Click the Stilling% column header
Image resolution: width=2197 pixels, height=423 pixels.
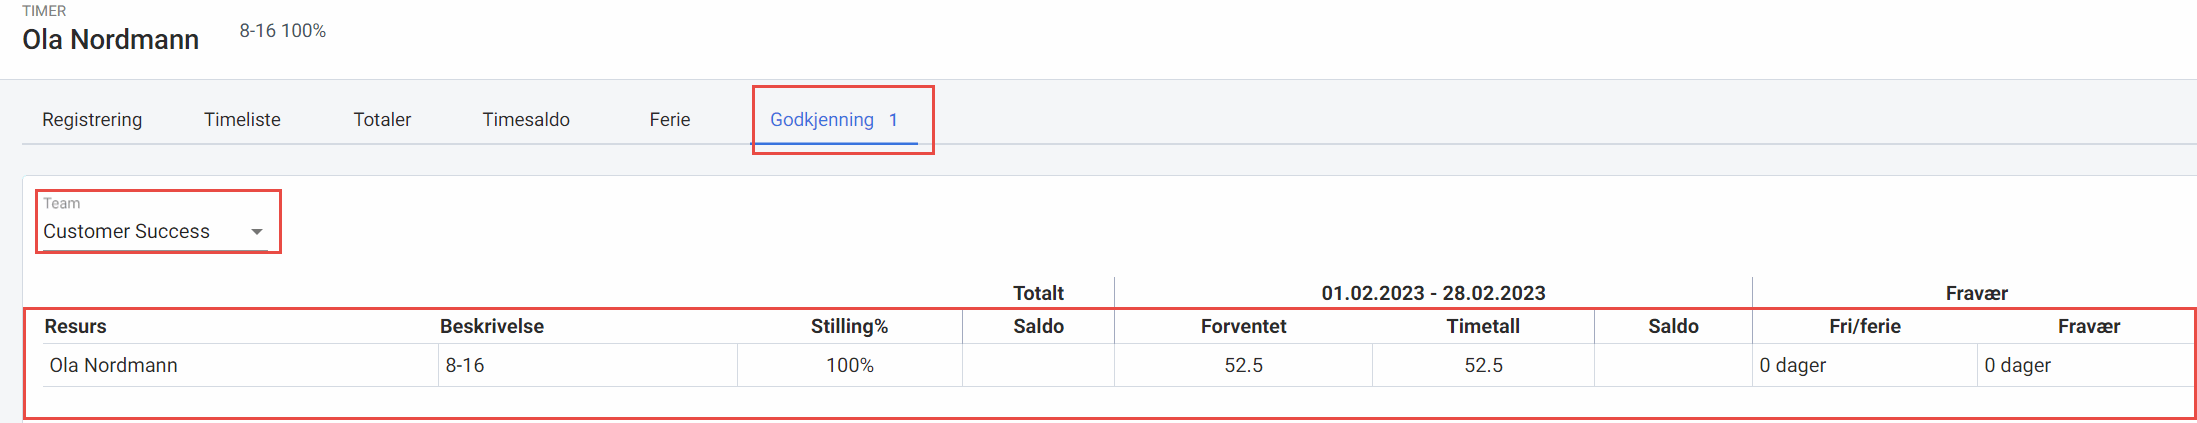849,327
